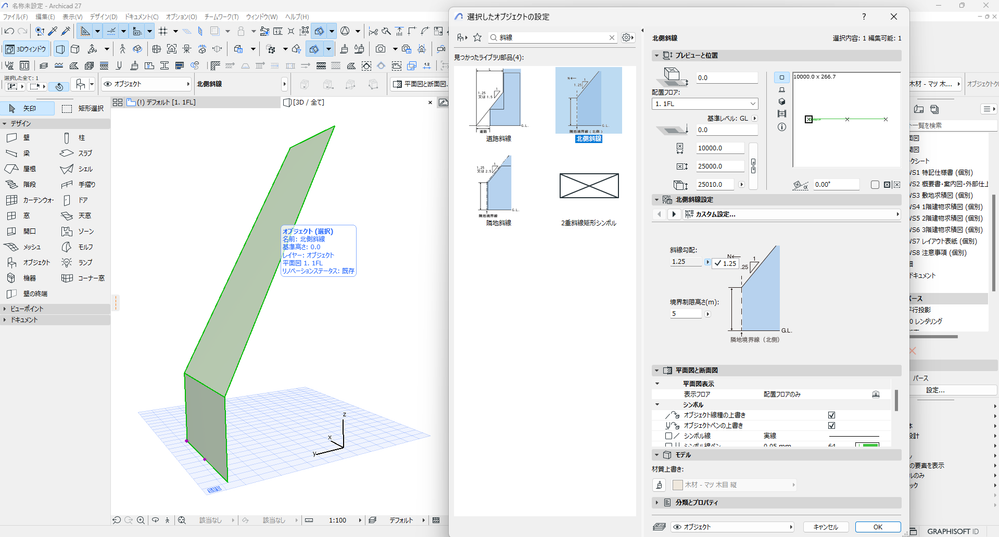
Task: Open the library search settings gear
Action: [x=627, y=37]
